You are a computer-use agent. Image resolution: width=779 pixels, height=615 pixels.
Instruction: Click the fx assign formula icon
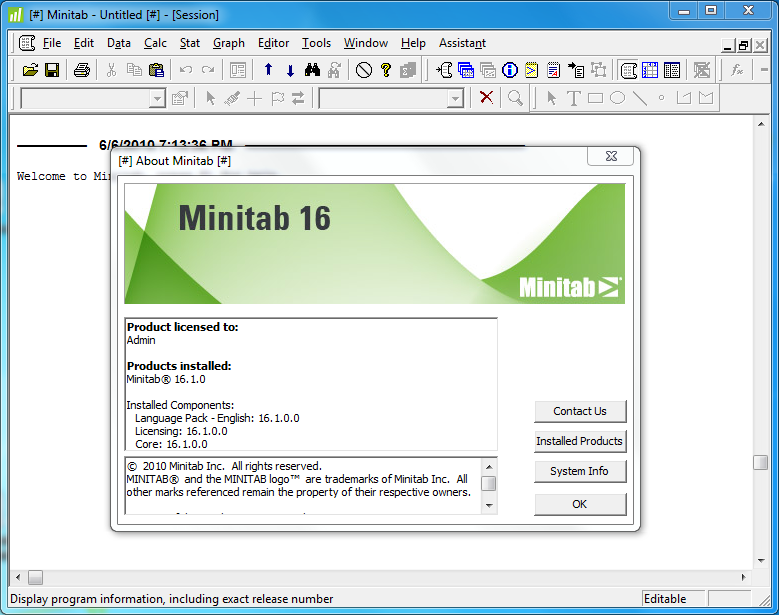(x=738, y=70)
